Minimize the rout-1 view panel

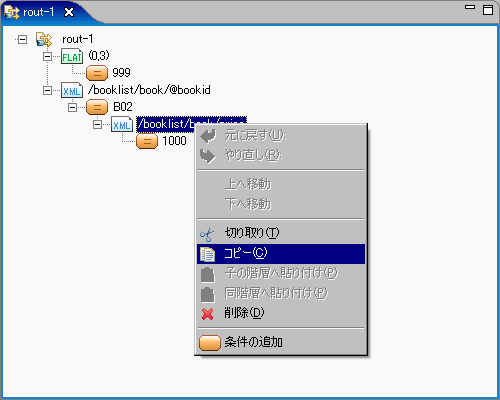coord(470,7)
